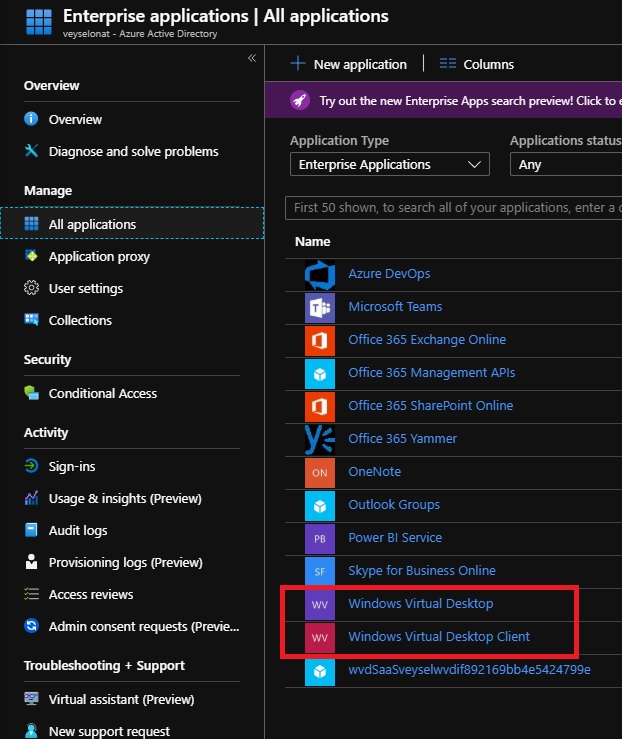Click the New support request person icon
This screenshot has height=739, width=622.
[31, 731]
